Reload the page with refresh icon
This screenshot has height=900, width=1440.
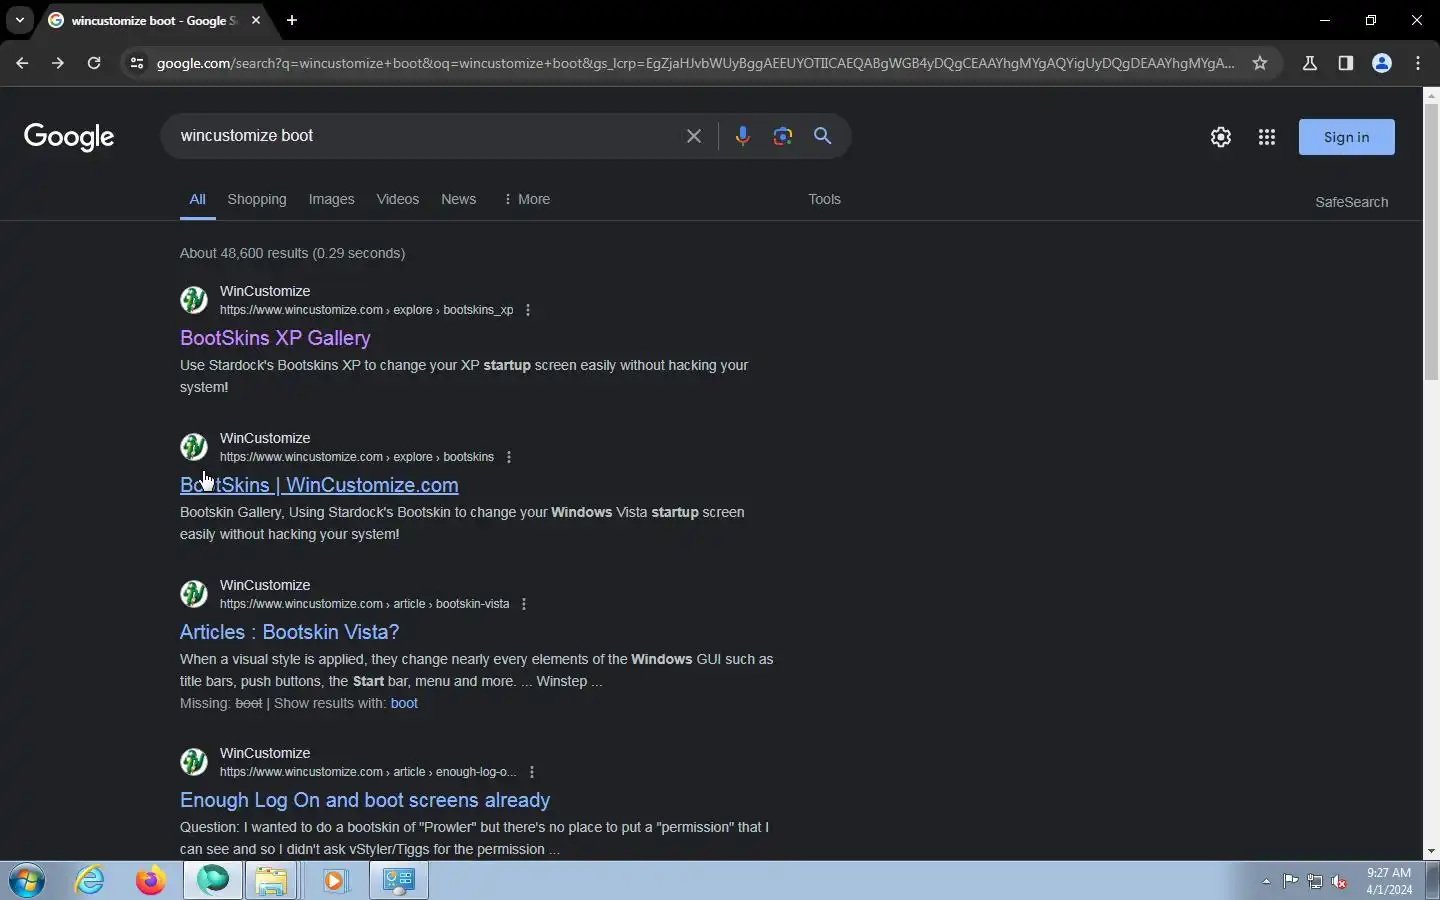coord(94,63)
